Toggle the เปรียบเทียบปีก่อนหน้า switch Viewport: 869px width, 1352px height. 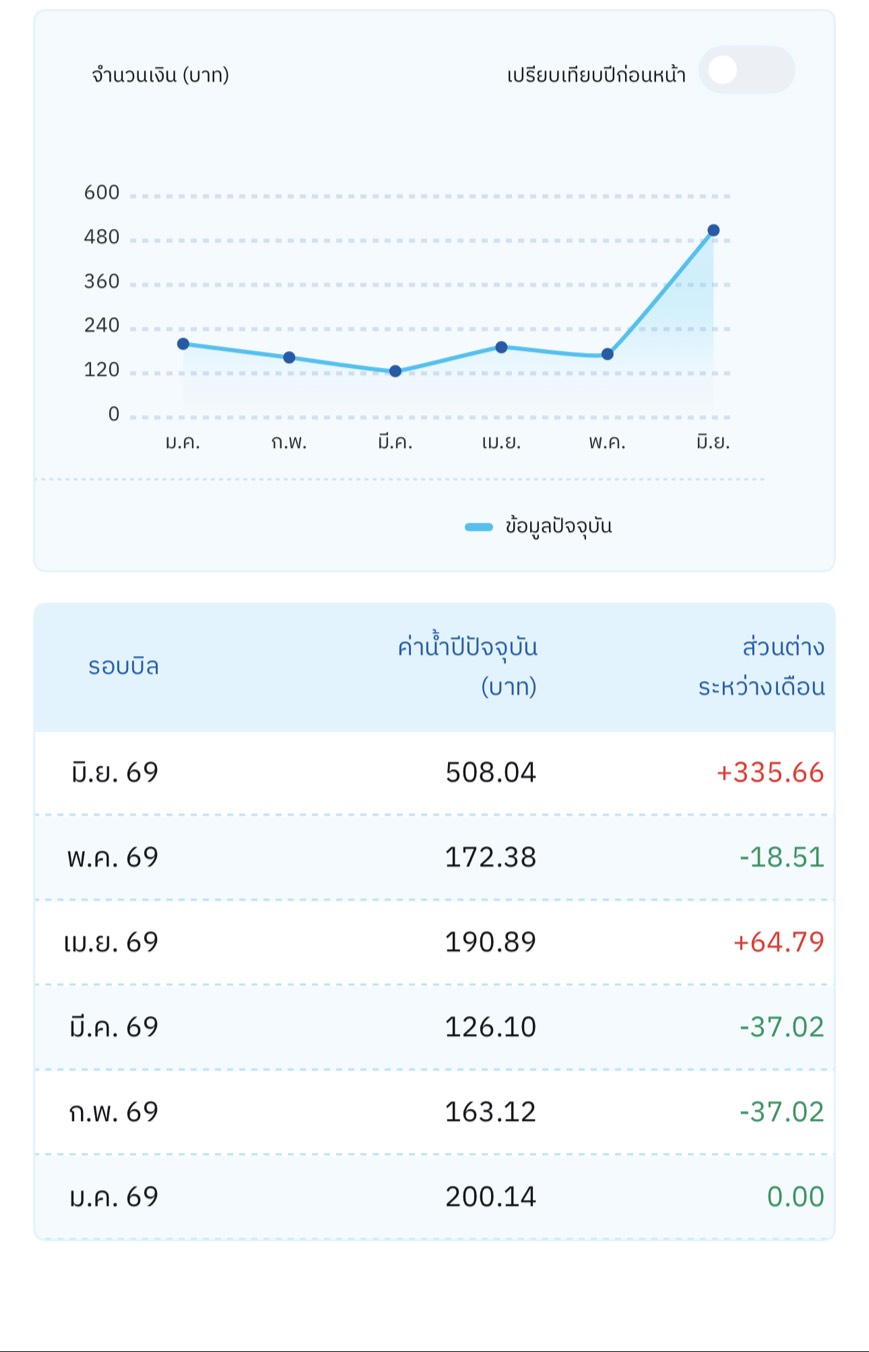(746, 70)
